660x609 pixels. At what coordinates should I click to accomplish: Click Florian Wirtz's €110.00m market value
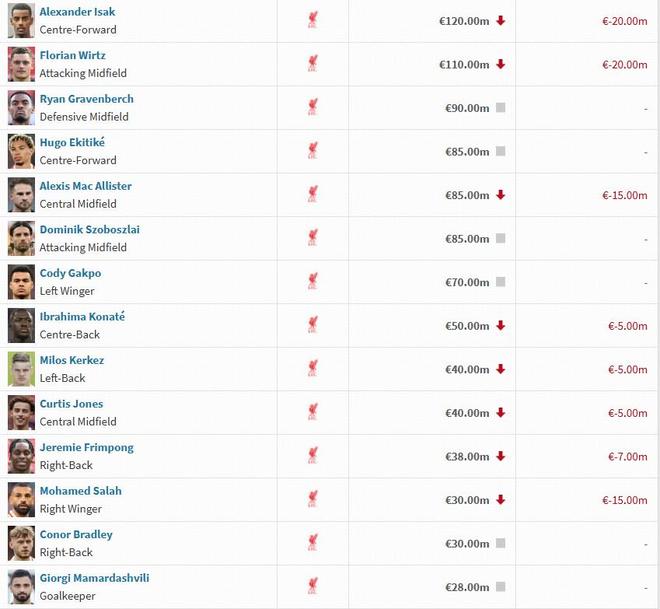click(x=464, y=65)
